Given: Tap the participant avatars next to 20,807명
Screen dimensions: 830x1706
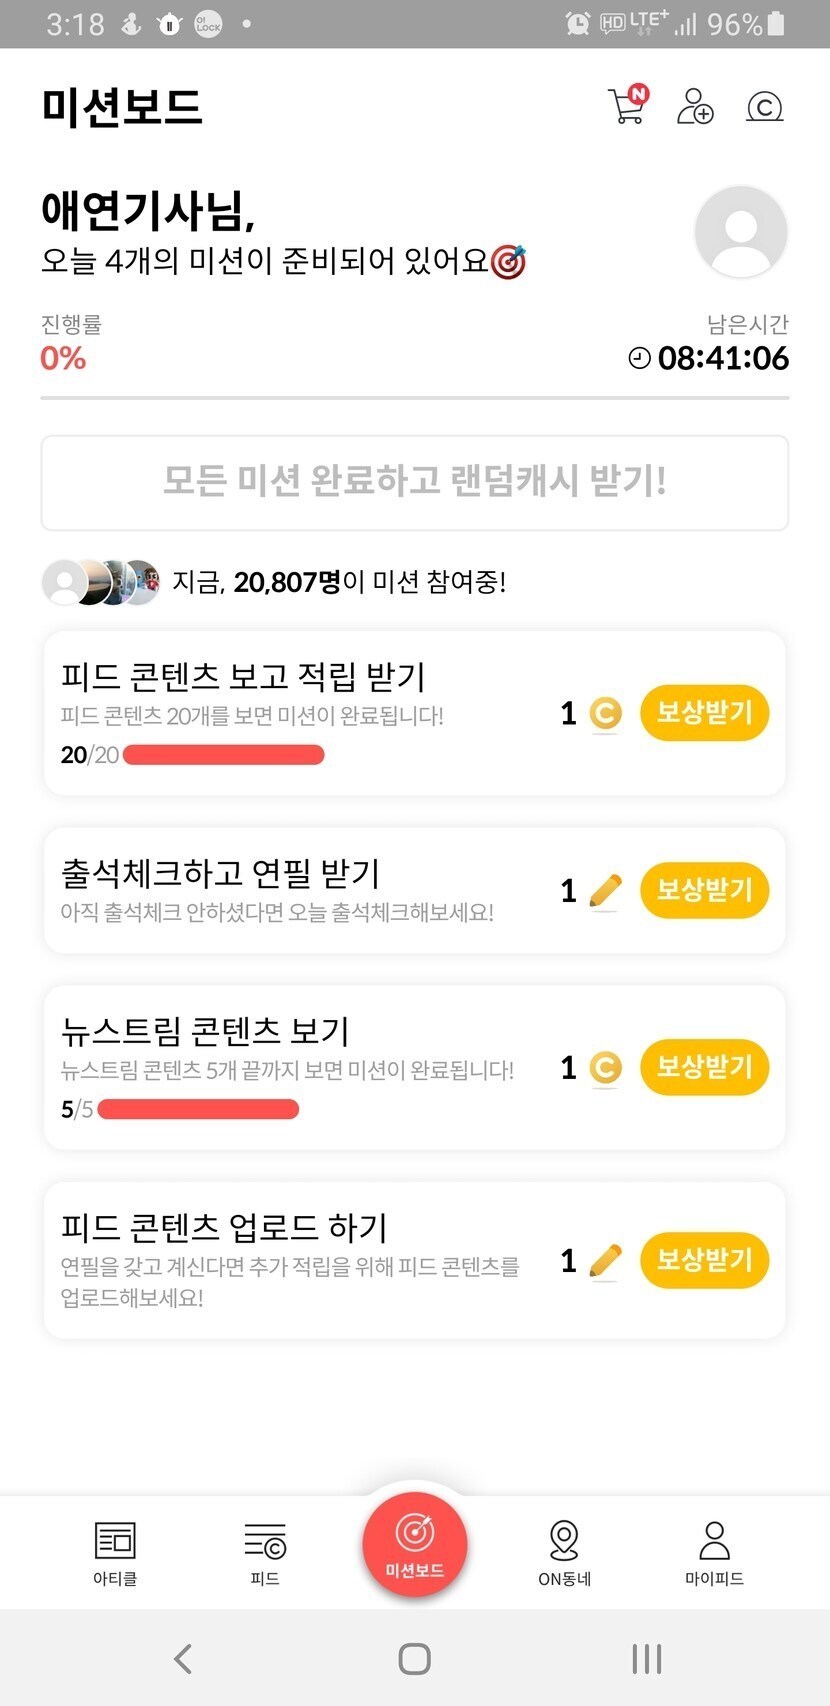Looking at the screenshot, I should coord(101,582).
